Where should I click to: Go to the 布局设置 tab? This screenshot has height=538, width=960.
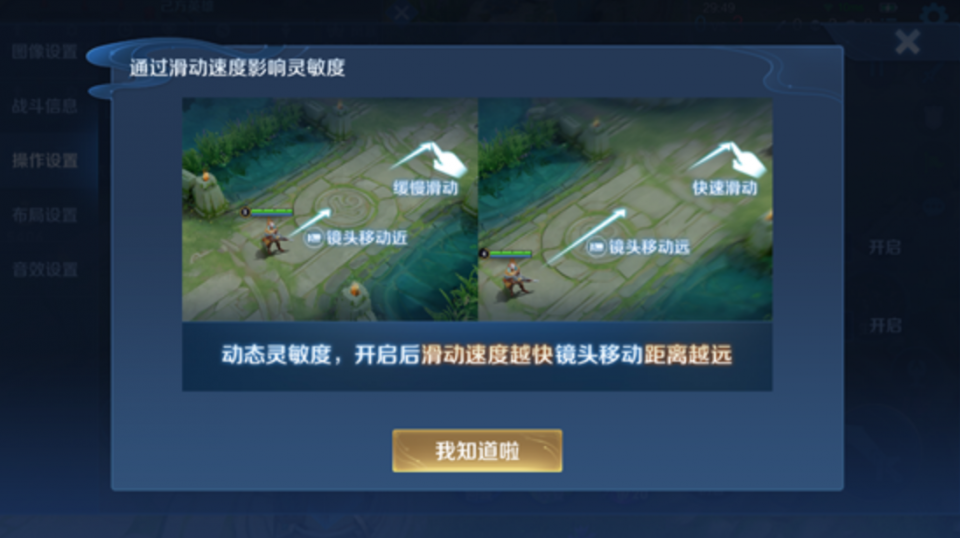coord(45,215)
